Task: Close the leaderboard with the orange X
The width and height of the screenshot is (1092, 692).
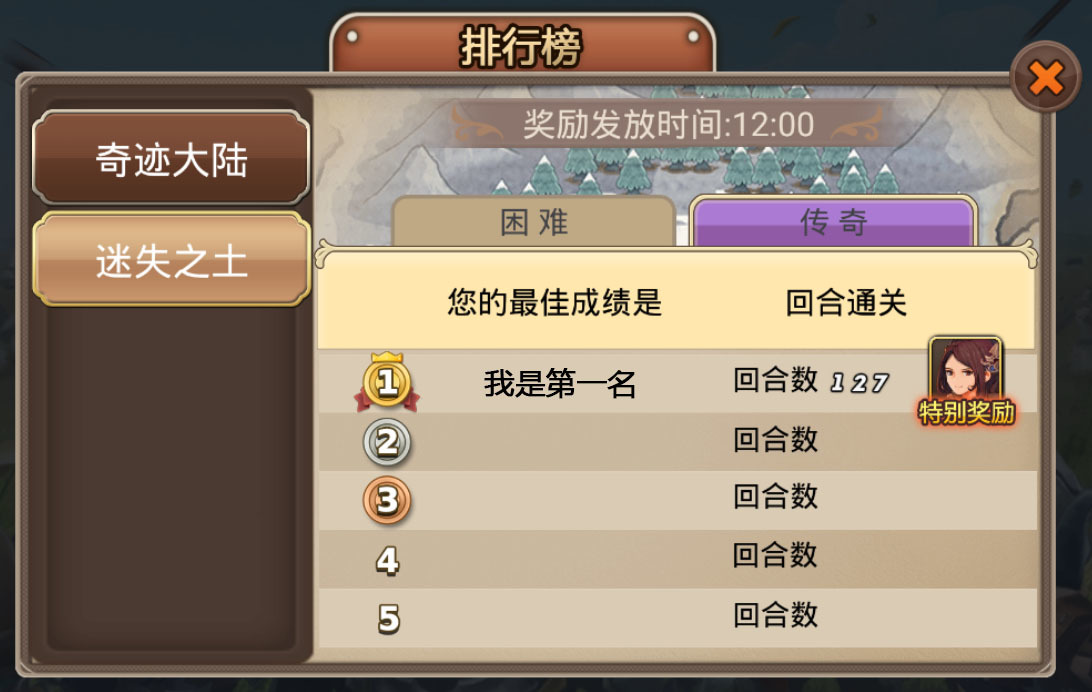Action: click(1045, 77)
